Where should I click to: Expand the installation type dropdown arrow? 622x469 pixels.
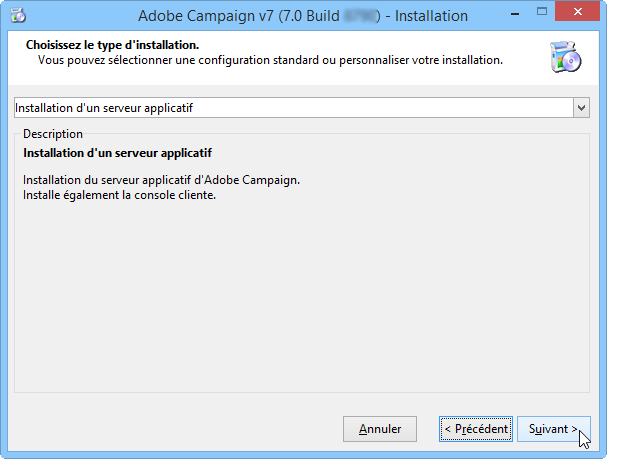581,108
